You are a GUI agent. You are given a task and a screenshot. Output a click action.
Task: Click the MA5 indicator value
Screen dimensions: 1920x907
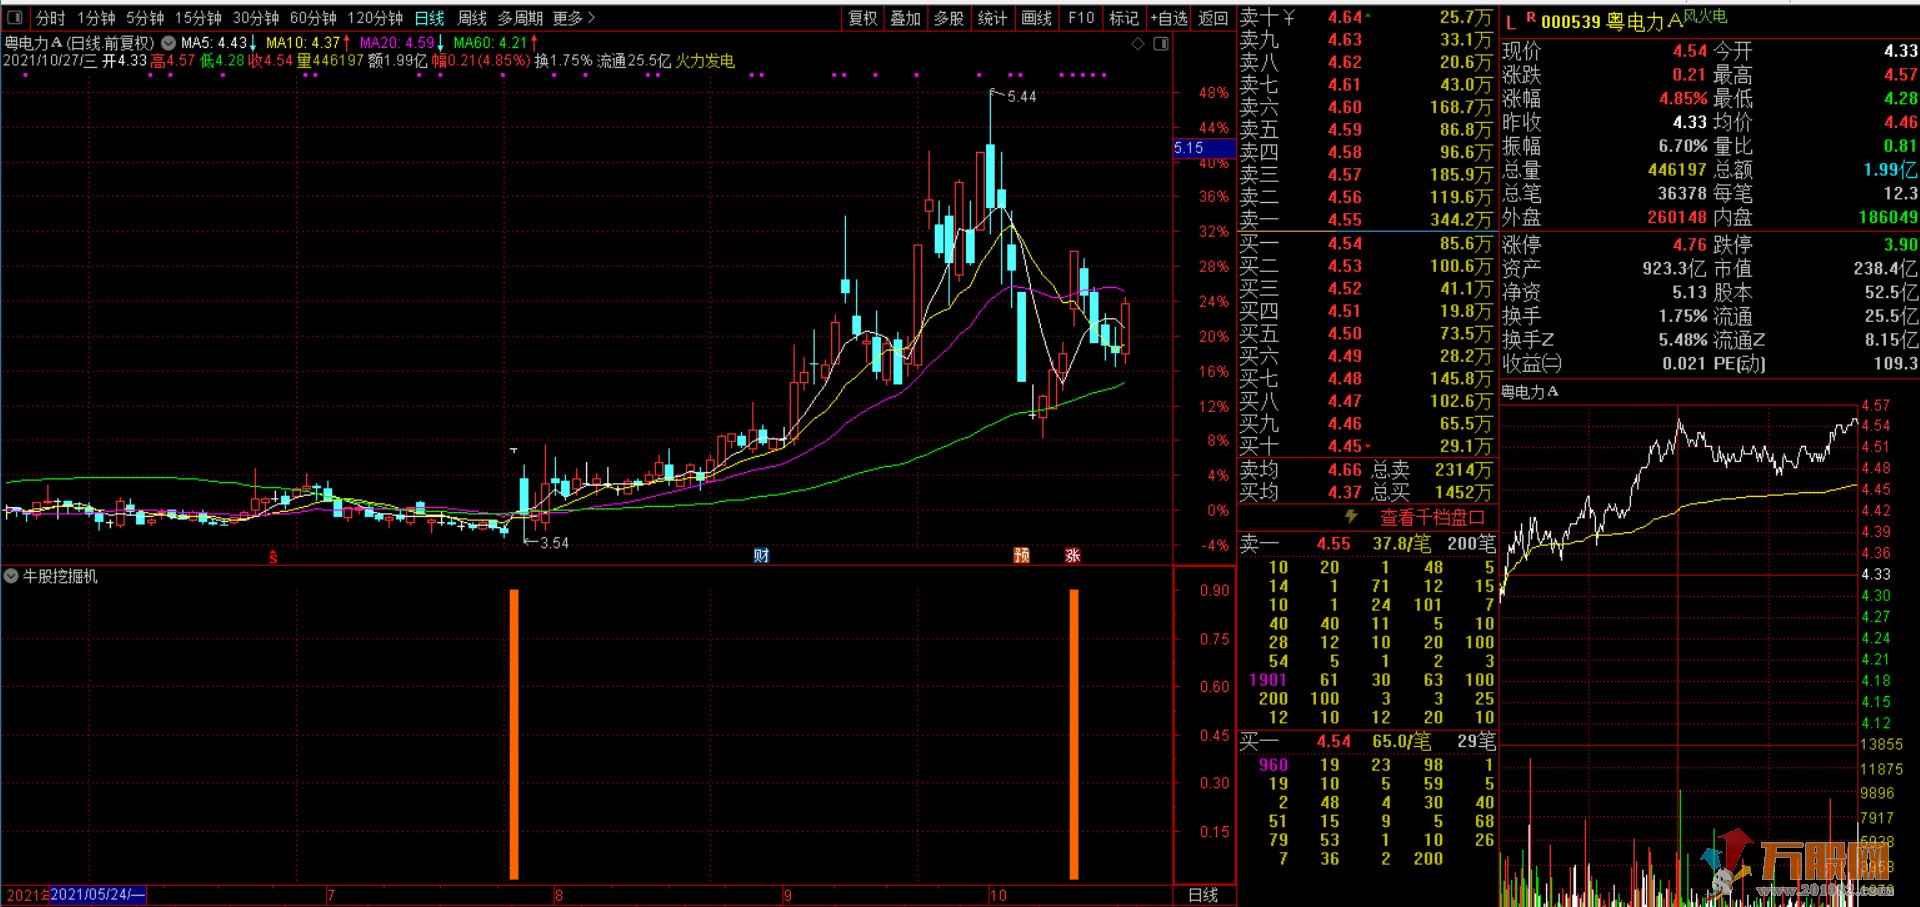(219, 43)
